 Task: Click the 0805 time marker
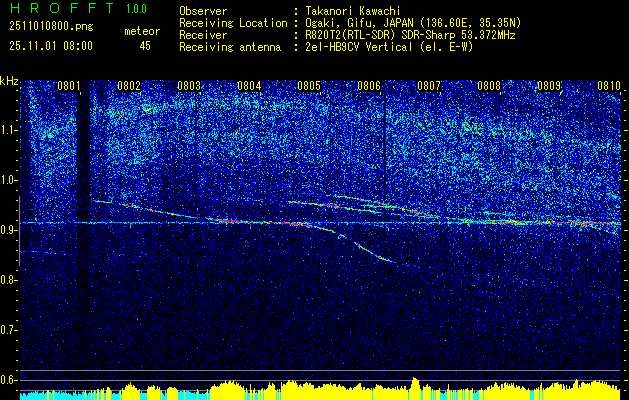click(x=309, y=86)
